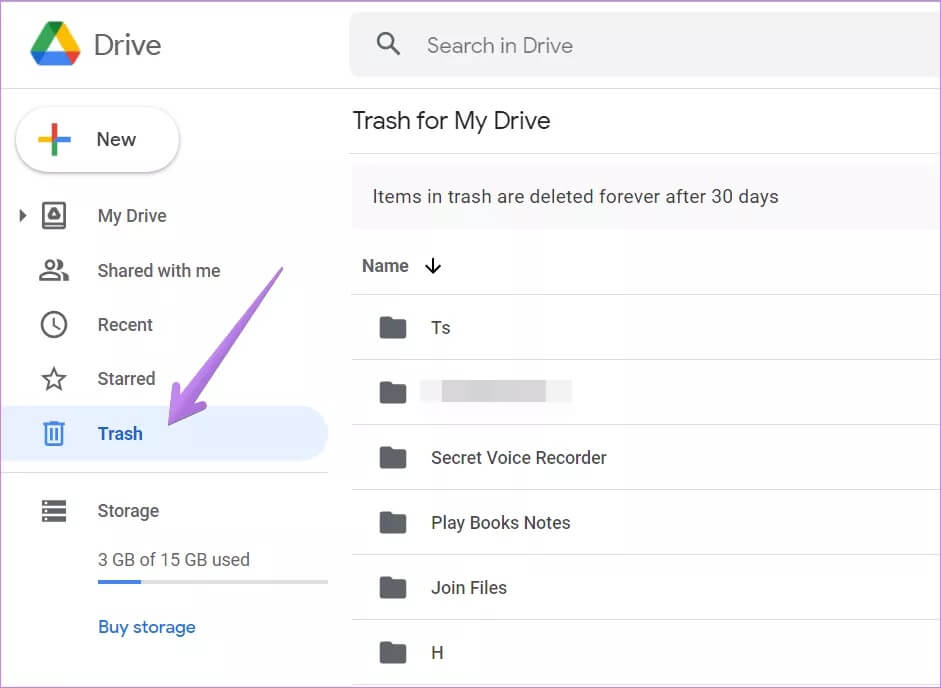The height and width of the screenshot is (688, 941).
Task: Click the storage usage progress bar
Action: point(212,581)
